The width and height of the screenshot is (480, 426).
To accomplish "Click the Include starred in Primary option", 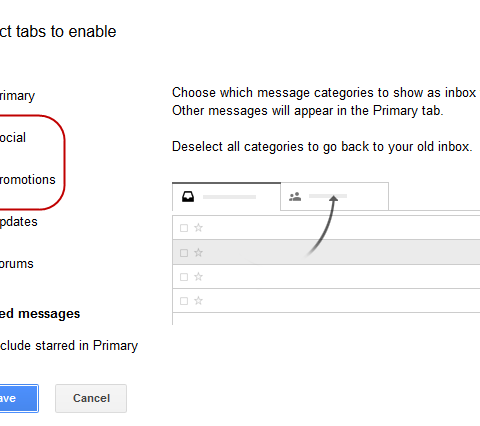I will 69,346.
